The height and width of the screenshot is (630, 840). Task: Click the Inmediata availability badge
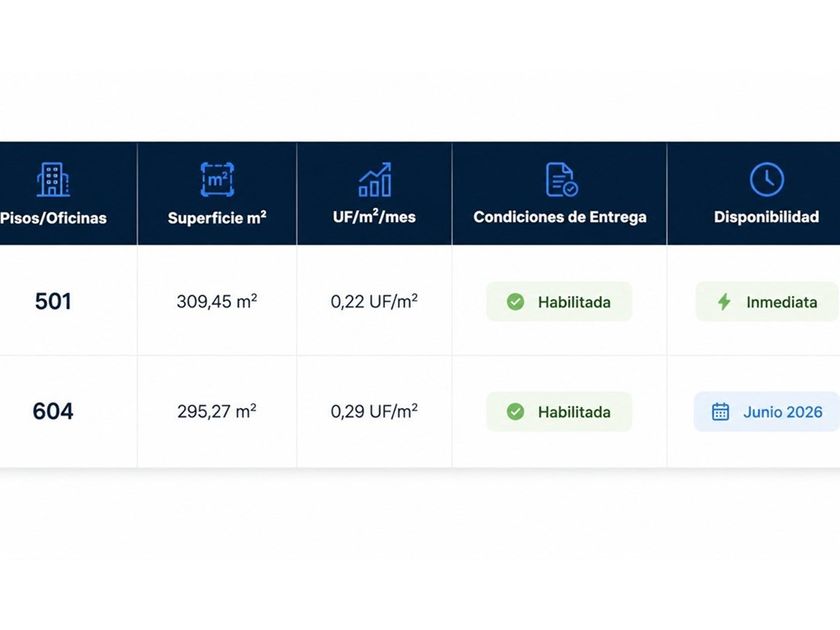(x=767, y=302)
